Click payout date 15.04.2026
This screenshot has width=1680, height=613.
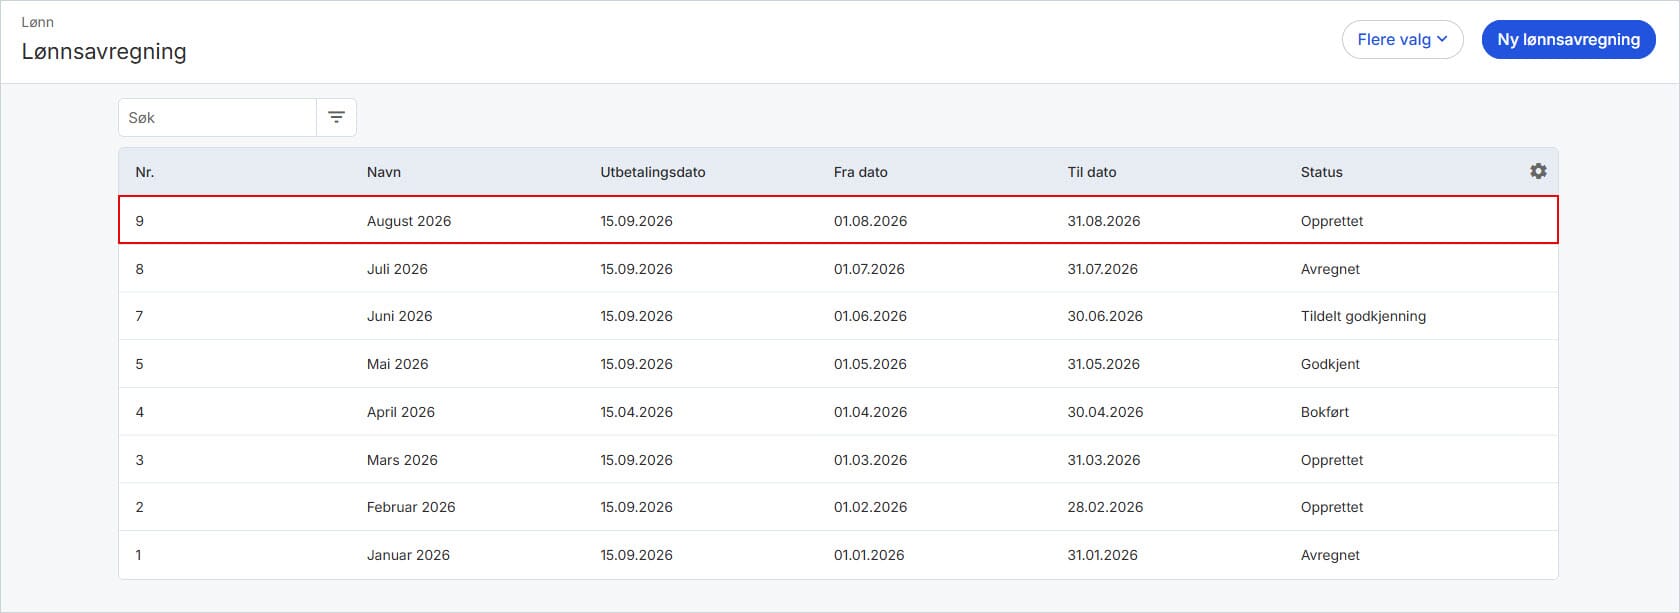click(636, 412)
